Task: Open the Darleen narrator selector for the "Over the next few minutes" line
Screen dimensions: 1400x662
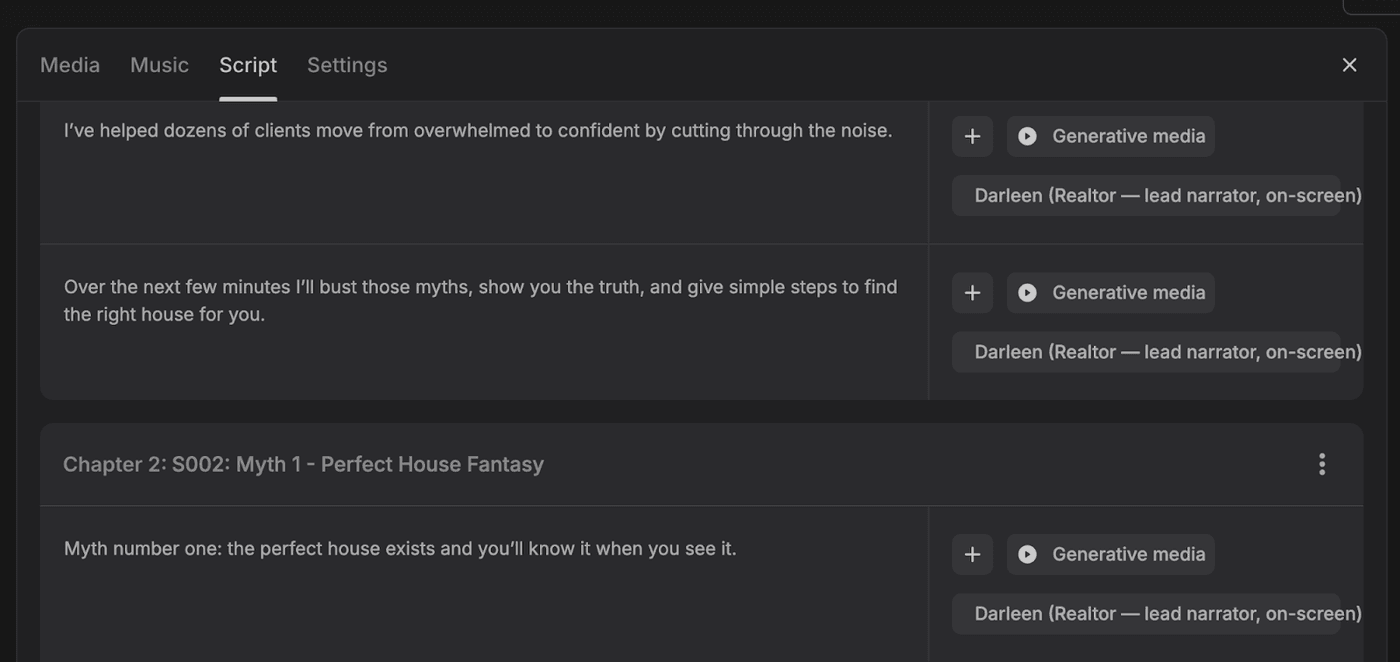Action: coord(1146,352)
